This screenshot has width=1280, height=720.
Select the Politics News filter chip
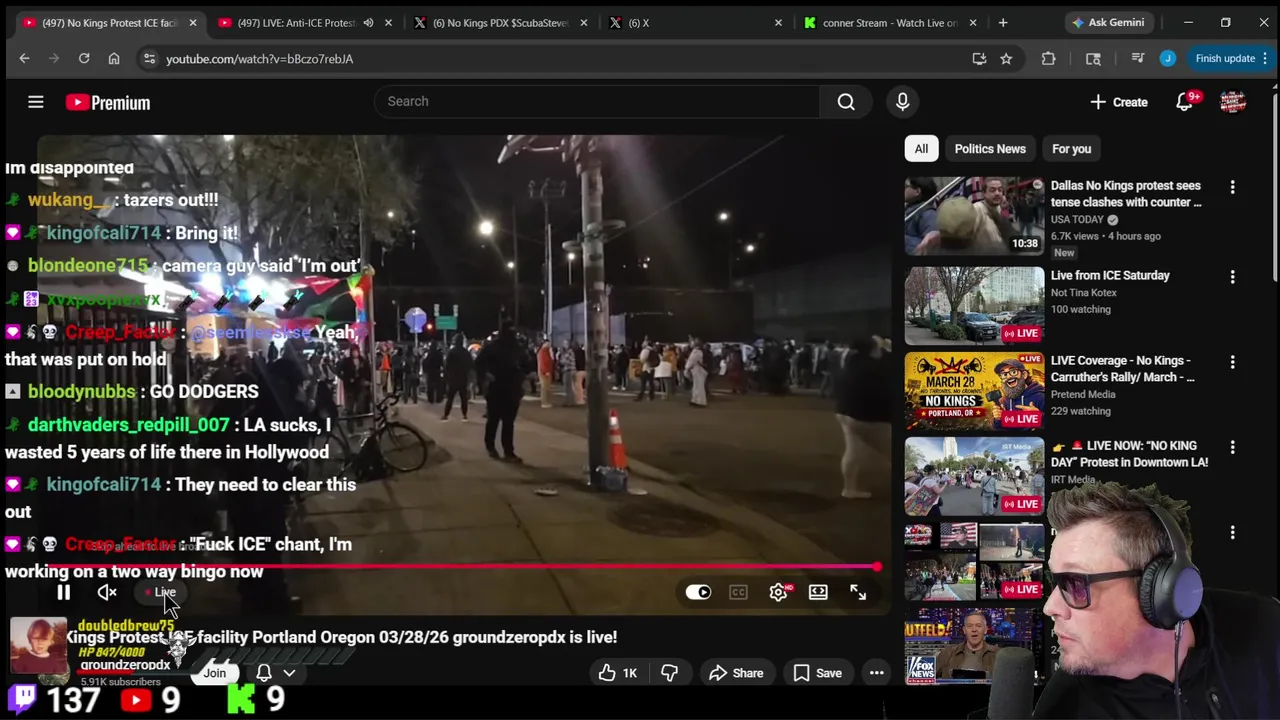click(x=990, y=149)
